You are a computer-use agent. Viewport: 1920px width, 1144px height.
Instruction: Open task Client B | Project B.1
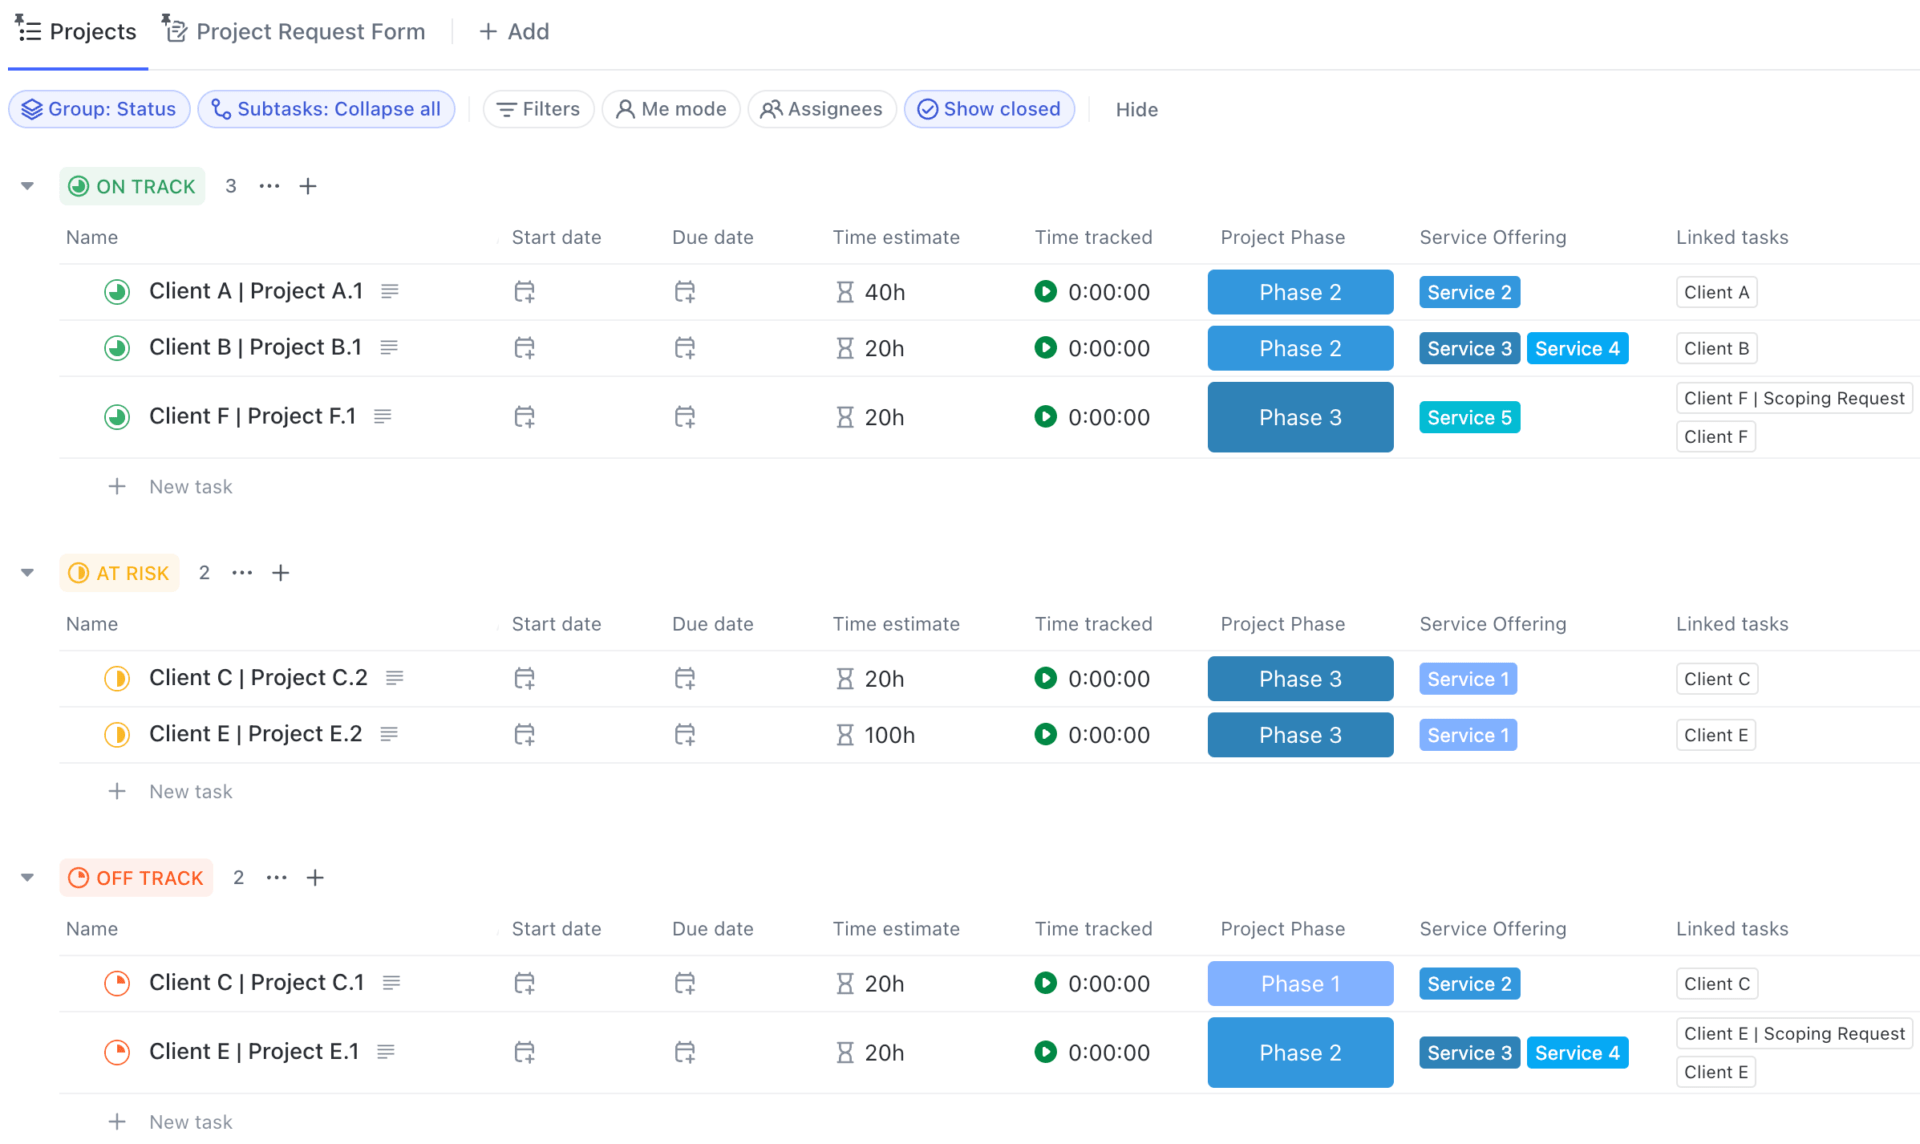click(255, 347)
